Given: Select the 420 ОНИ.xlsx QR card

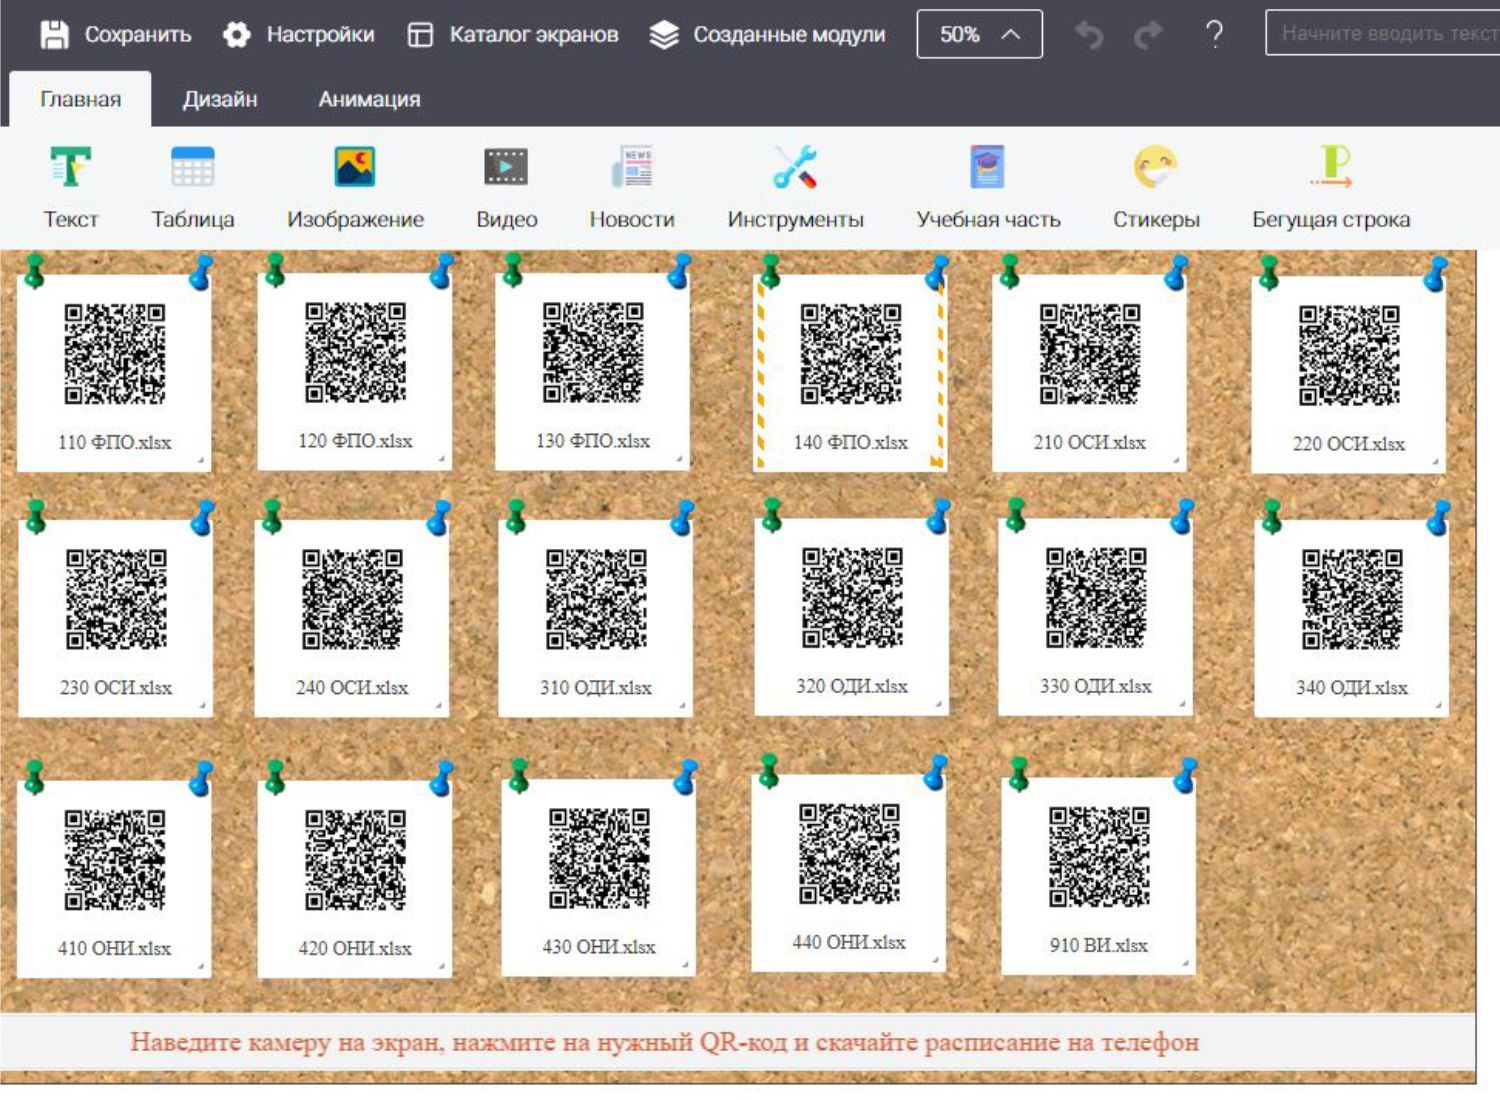Looking at the screenshot, I should pyautogui.click(x=354, y=879).
